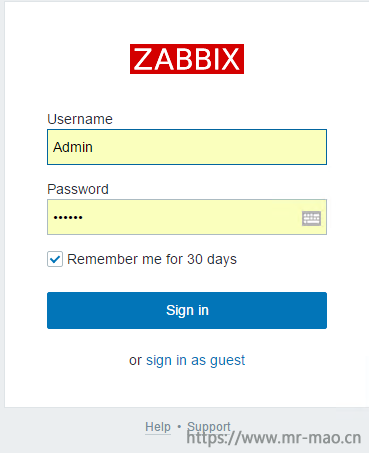Place the cursor on the masked password dots
This screenshot has height=453, width=369.
click(68, 218)
